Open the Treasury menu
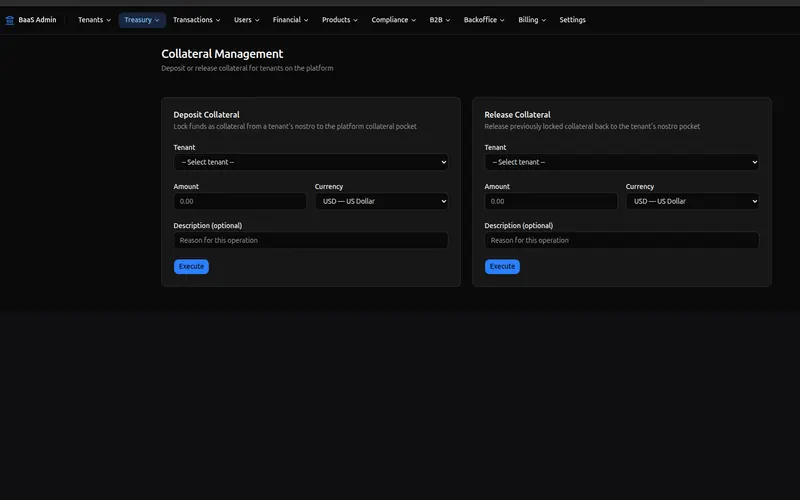The image size is (800, 500). pos(142,20)
